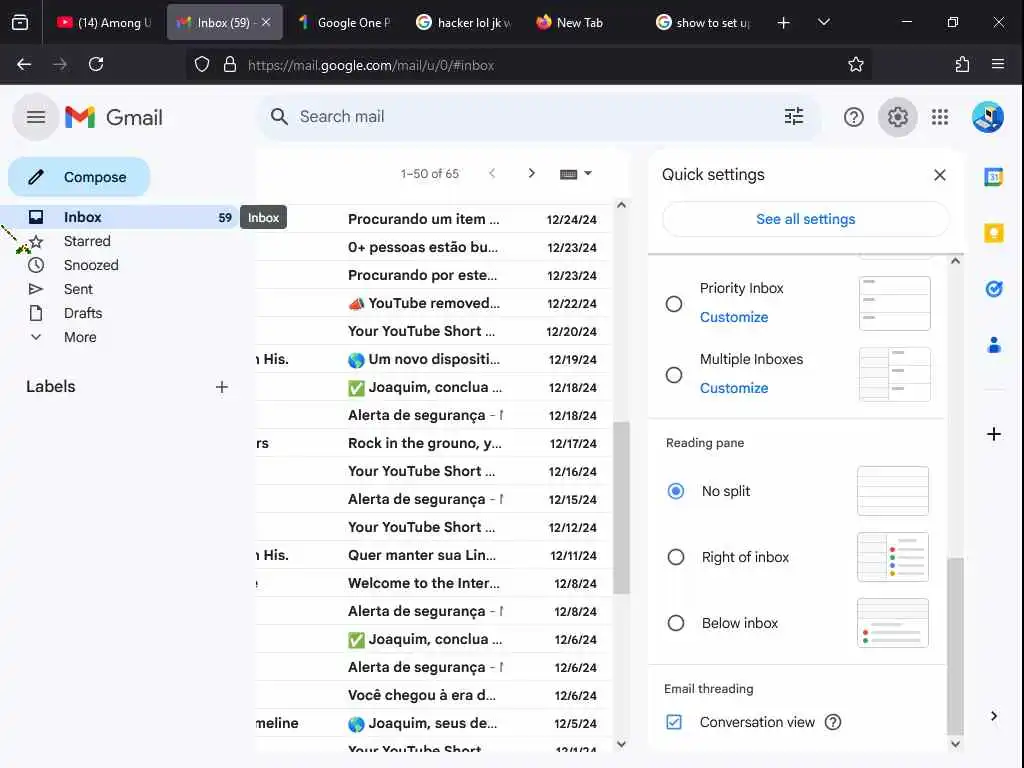View site security lock information
The height and width of the screenshot is (768, 1024).
coord(230,65)
